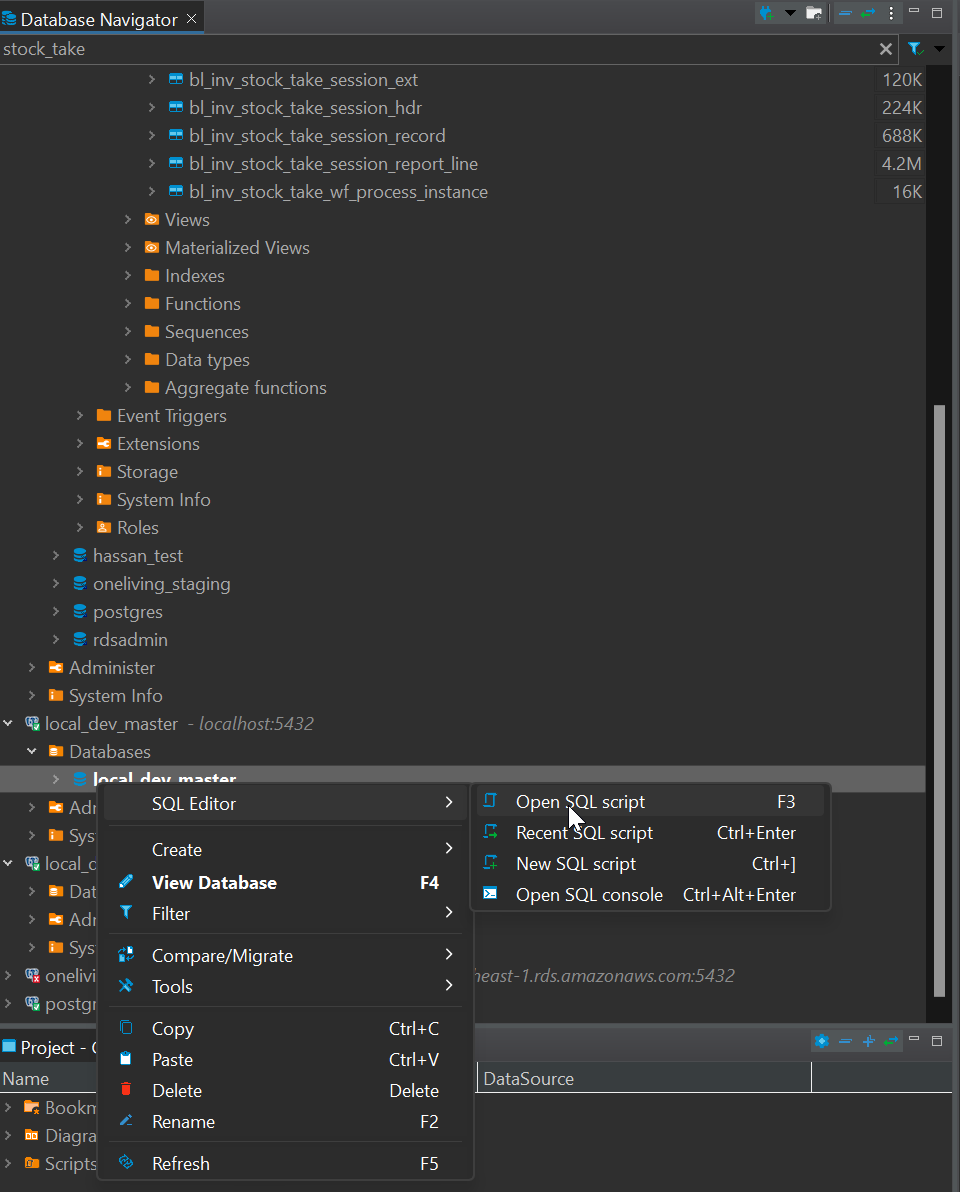Click the Administer folder icon above local_dev_master
Viewport: 960px width, 1192px height.
55,667
